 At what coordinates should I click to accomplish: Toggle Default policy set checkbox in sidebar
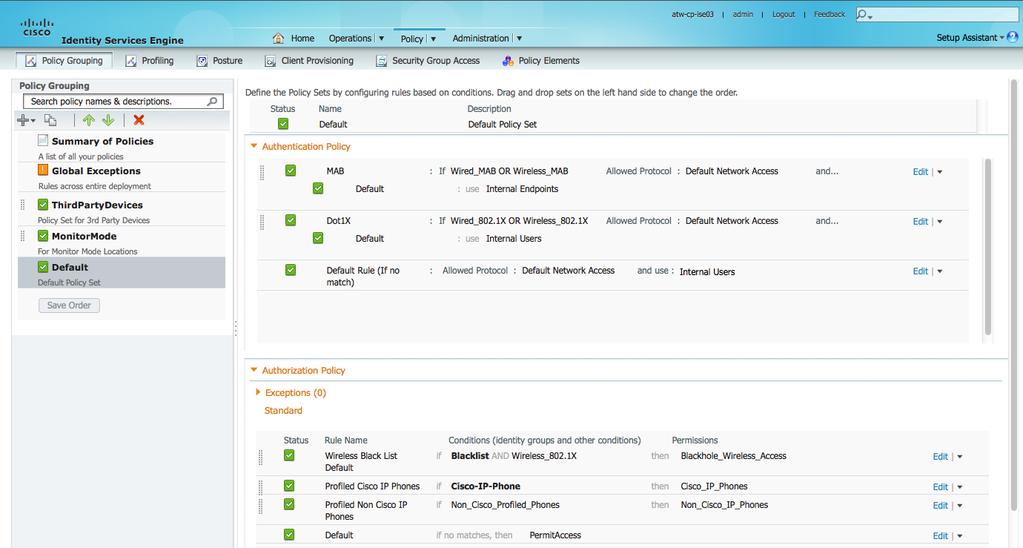click(x=43, y=267)
